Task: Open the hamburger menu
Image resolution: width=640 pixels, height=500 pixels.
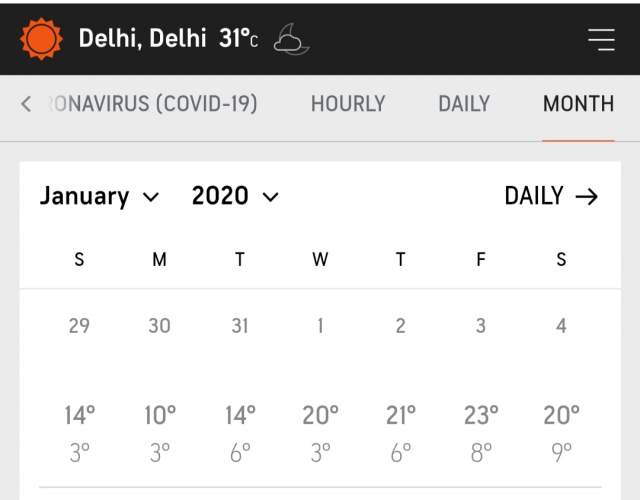Action: click(601, 39)
